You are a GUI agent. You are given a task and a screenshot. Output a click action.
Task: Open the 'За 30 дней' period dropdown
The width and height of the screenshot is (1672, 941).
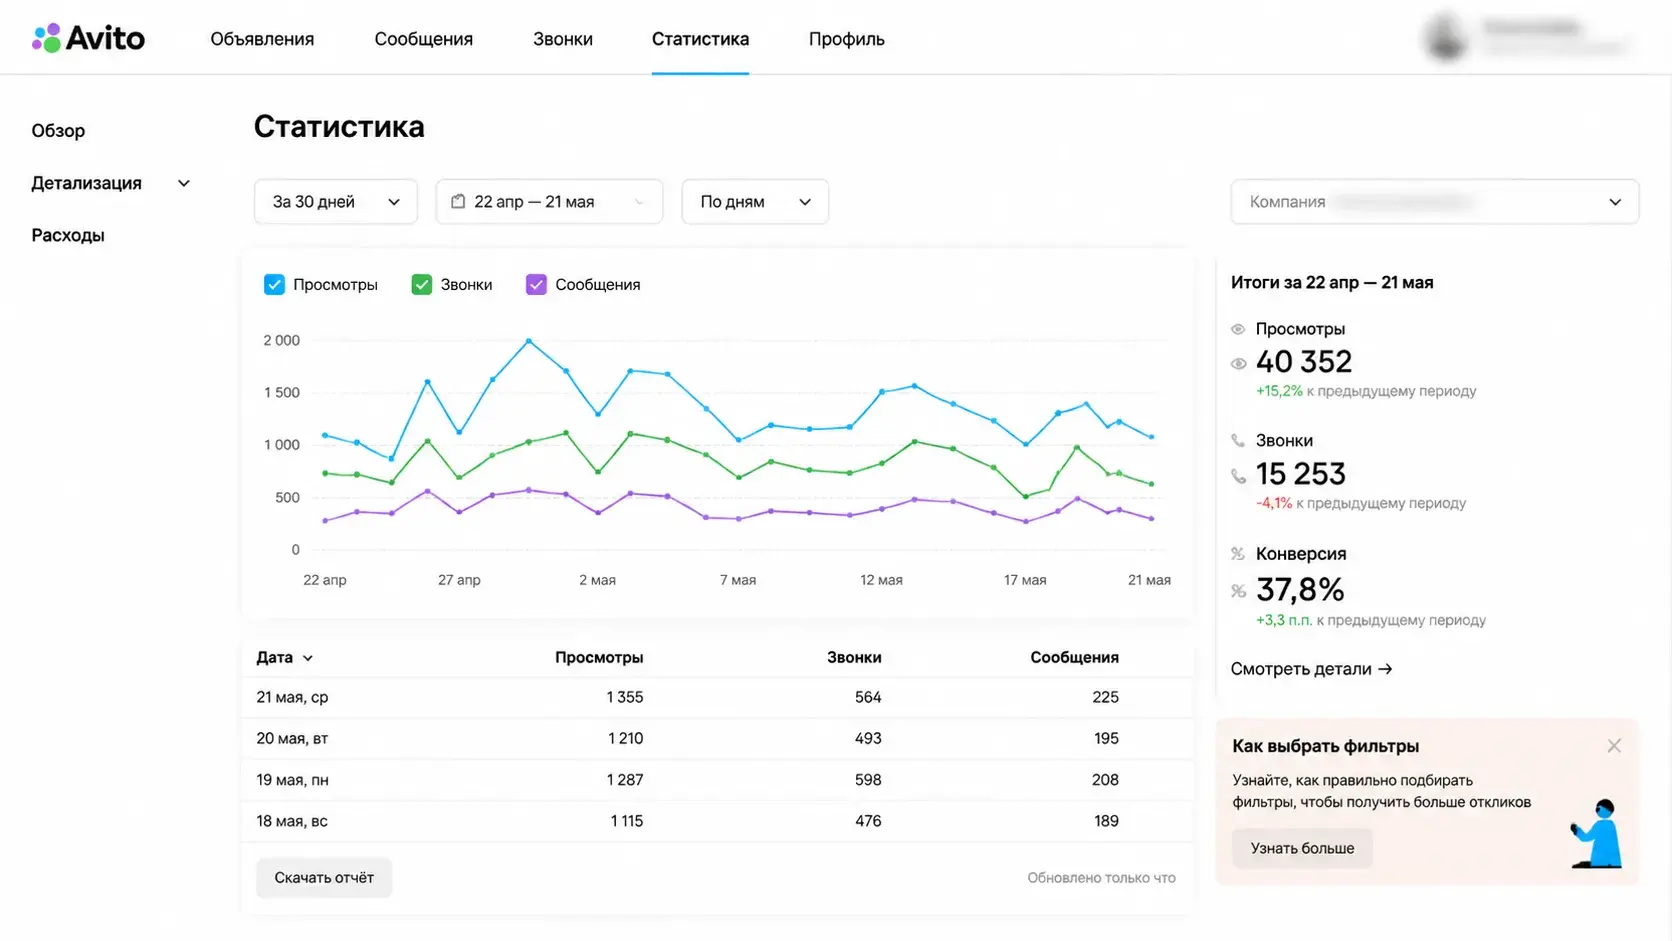(336, 201)
